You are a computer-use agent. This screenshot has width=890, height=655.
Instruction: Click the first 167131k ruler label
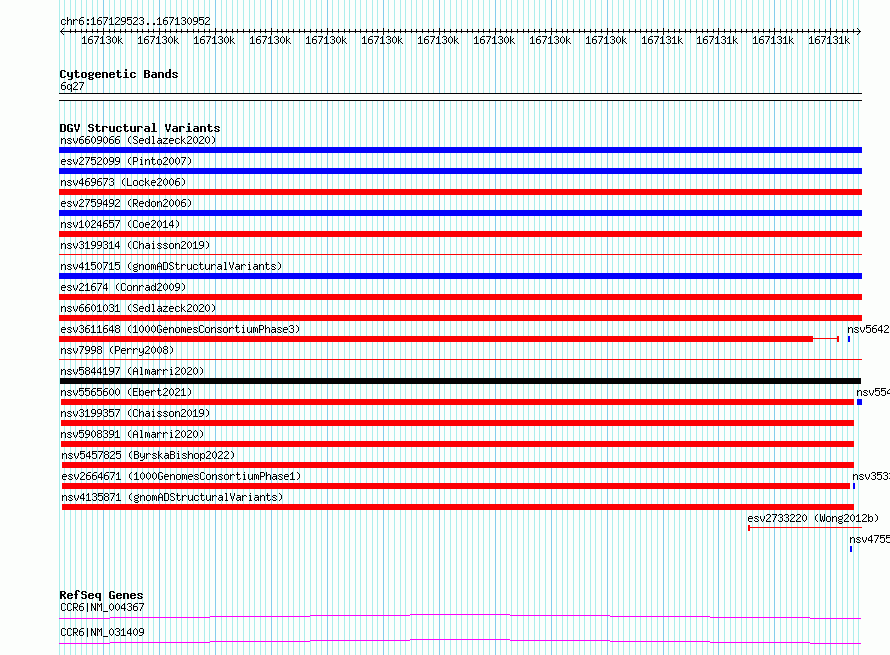(x=662, y=40)
